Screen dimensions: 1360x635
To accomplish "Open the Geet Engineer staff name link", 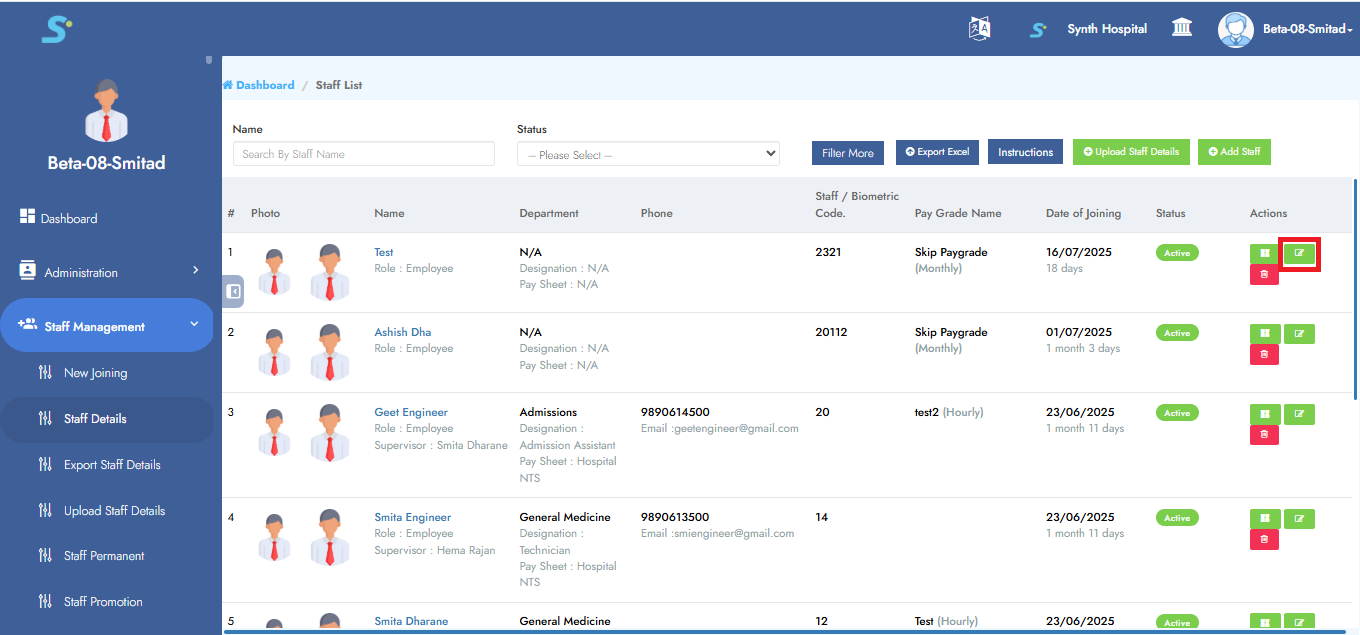I will click(410, 412).
